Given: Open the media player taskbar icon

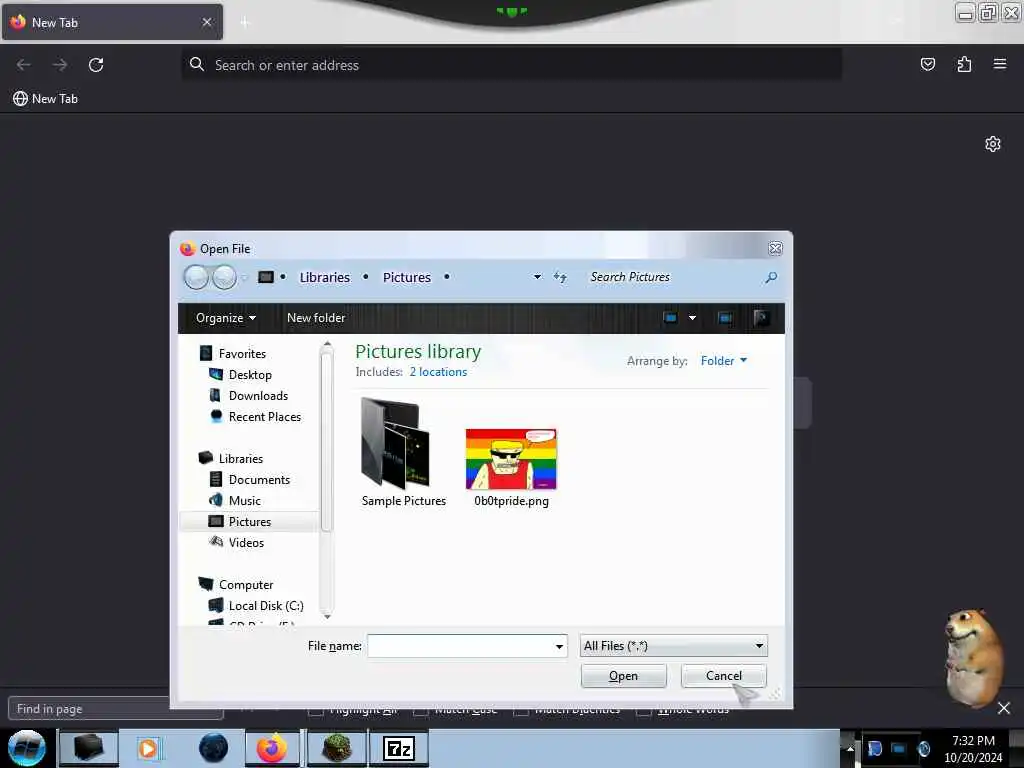Looking at the screenshot, I should pyautogui.click(x=148, y=748).
